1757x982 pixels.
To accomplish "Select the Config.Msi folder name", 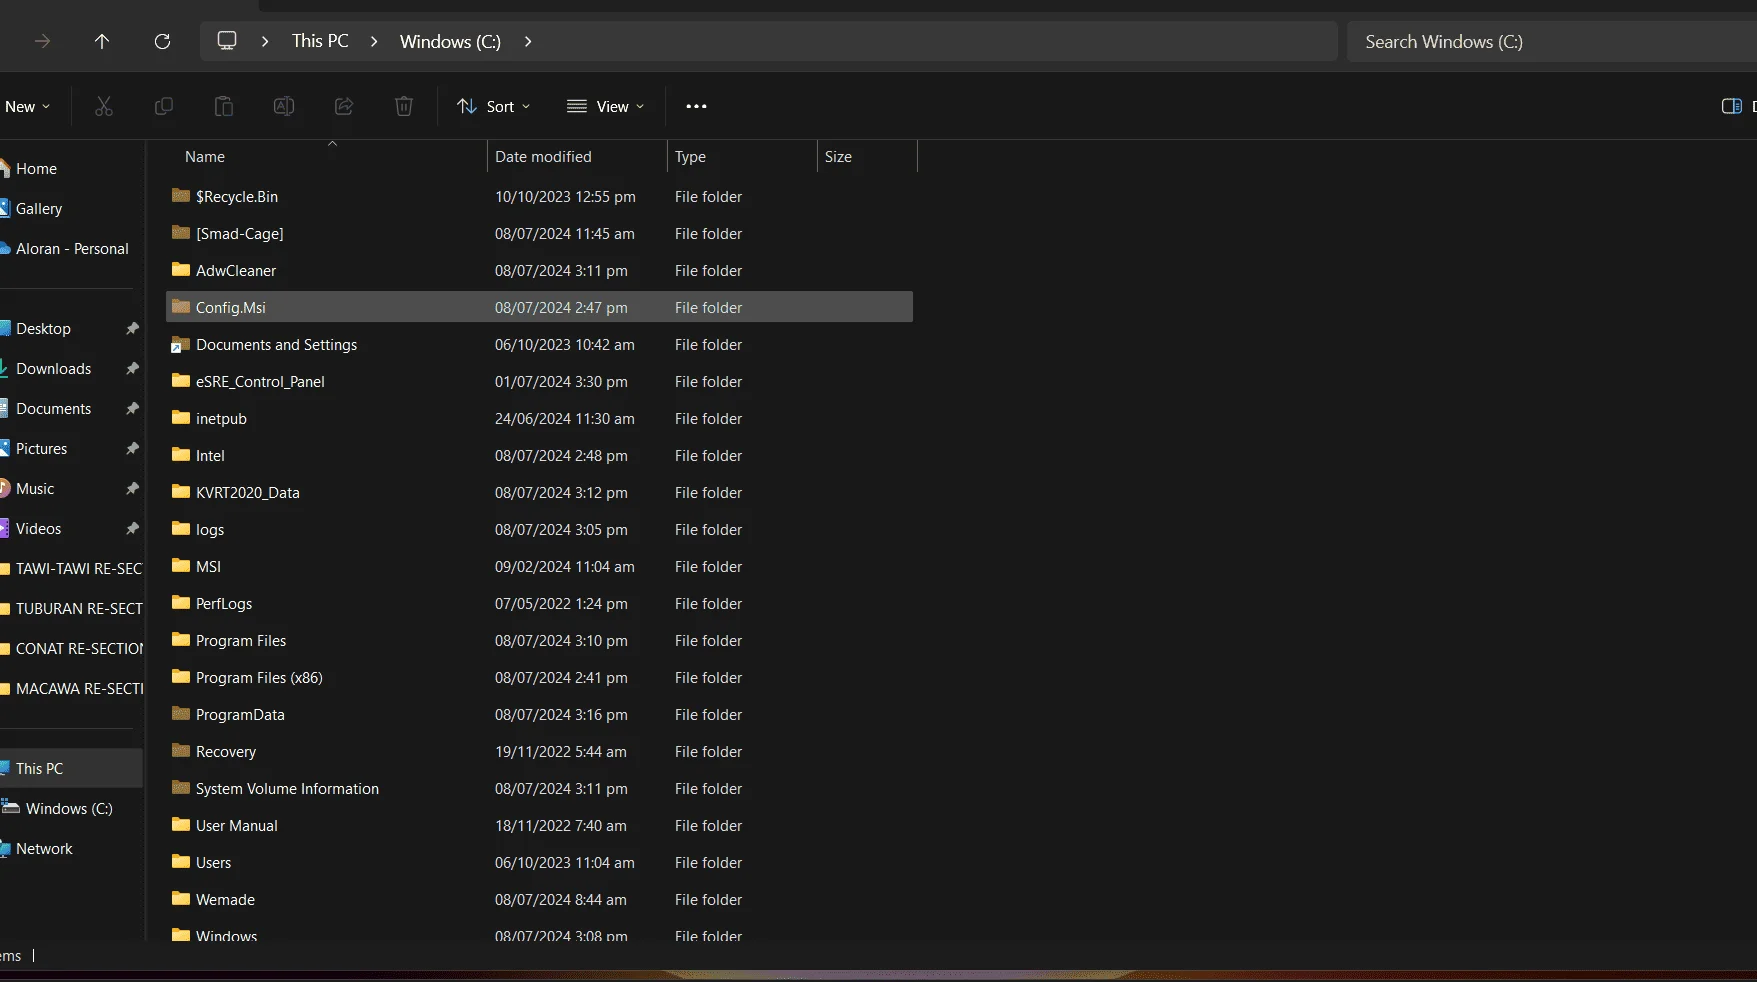I will click(231, 308).
